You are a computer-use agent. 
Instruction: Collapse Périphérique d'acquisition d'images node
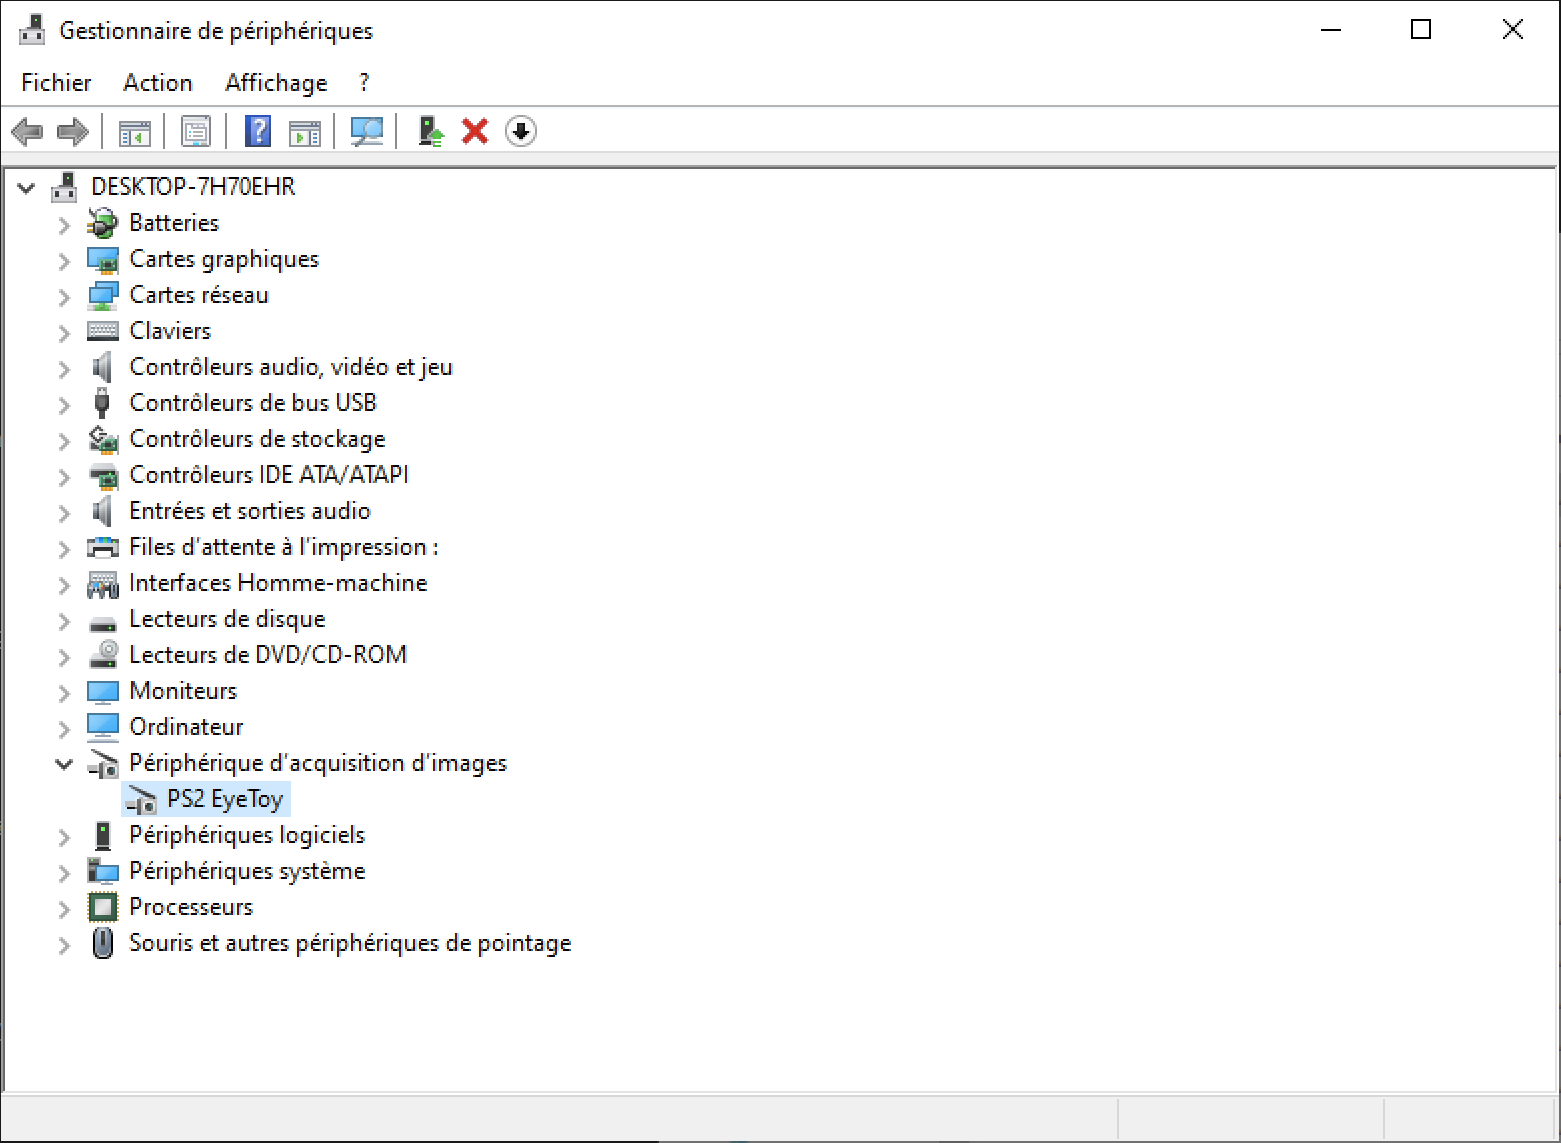point(64,764)
